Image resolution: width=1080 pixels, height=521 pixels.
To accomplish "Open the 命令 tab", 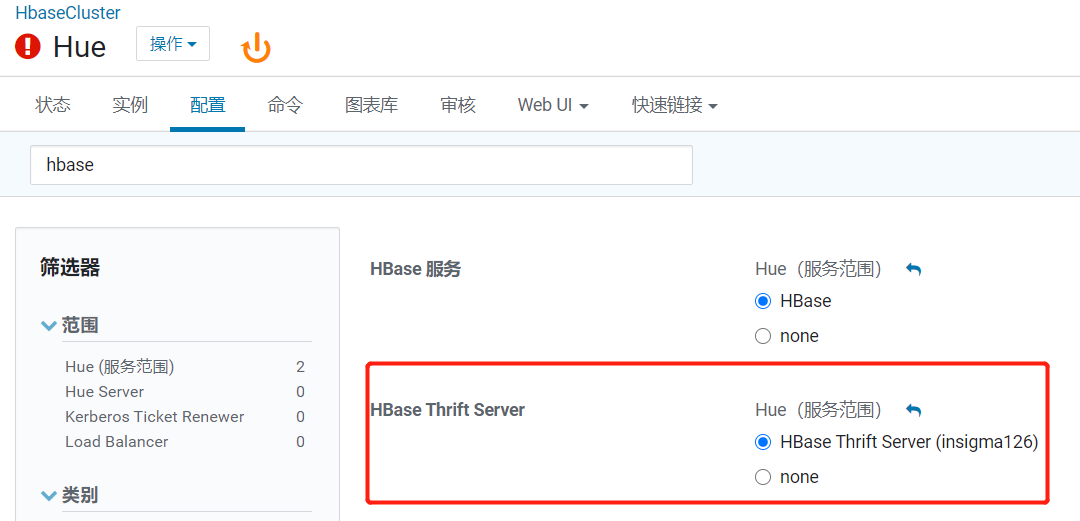I will (285, 105).
